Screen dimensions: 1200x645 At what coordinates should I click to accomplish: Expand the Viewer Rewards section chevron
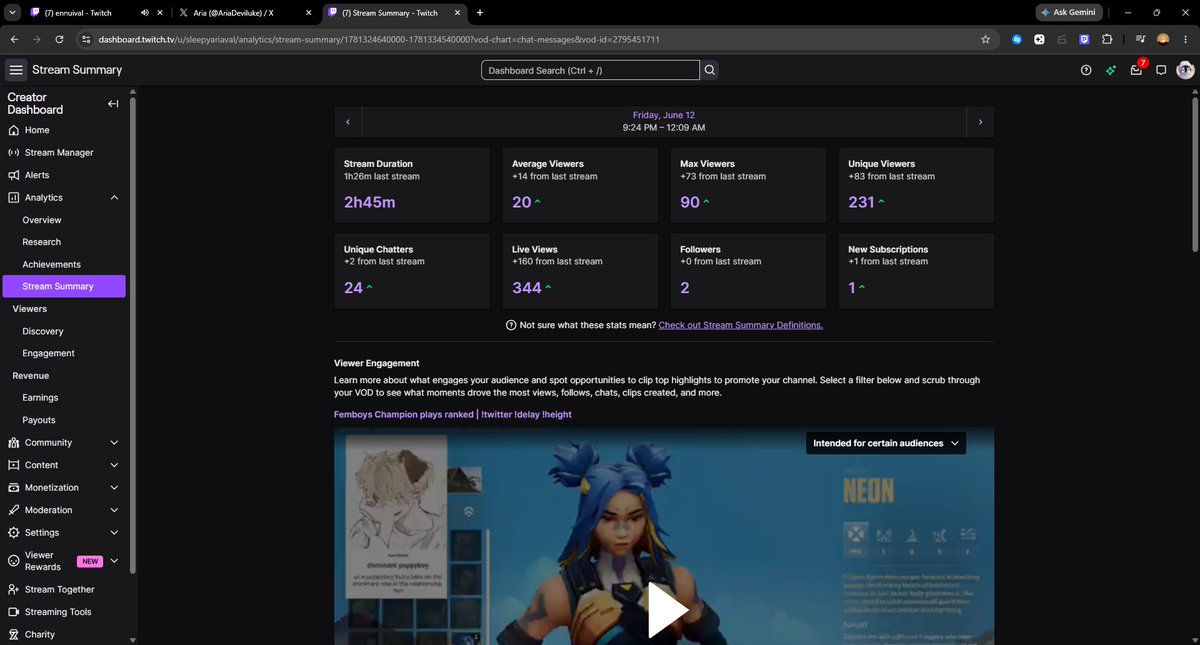(114, 561)
